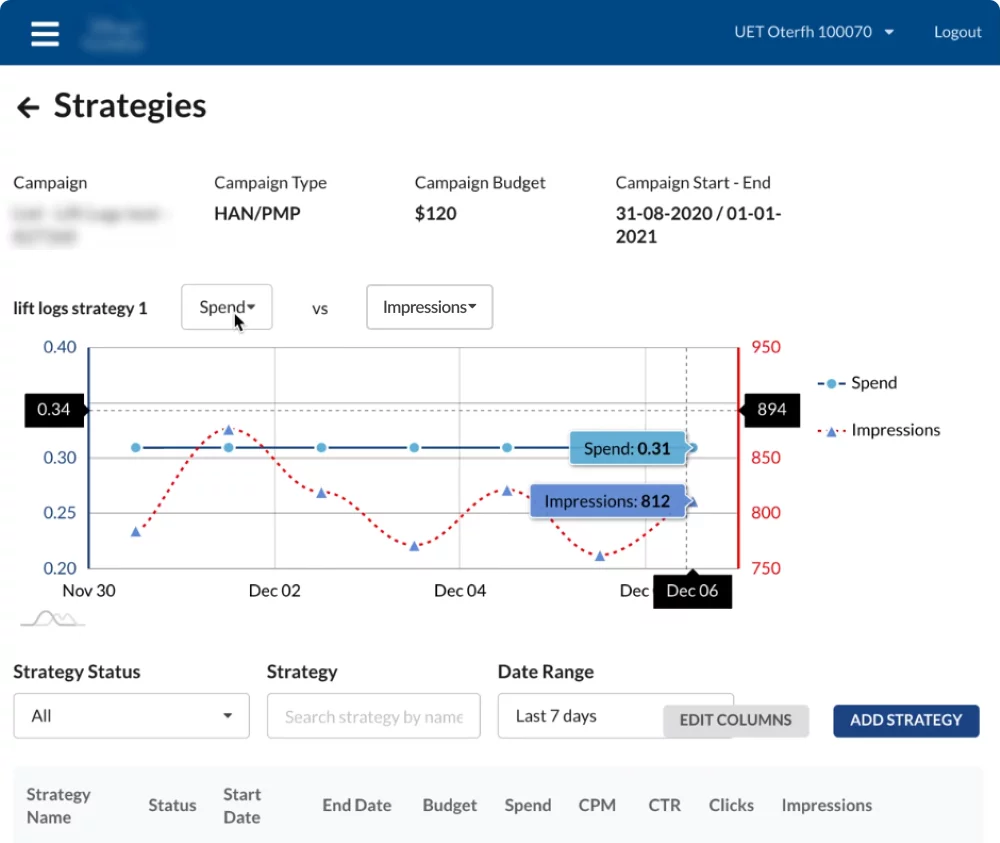Click Logout in the top bar
This screenshot has width=1000, height=843.
[957, 31]
